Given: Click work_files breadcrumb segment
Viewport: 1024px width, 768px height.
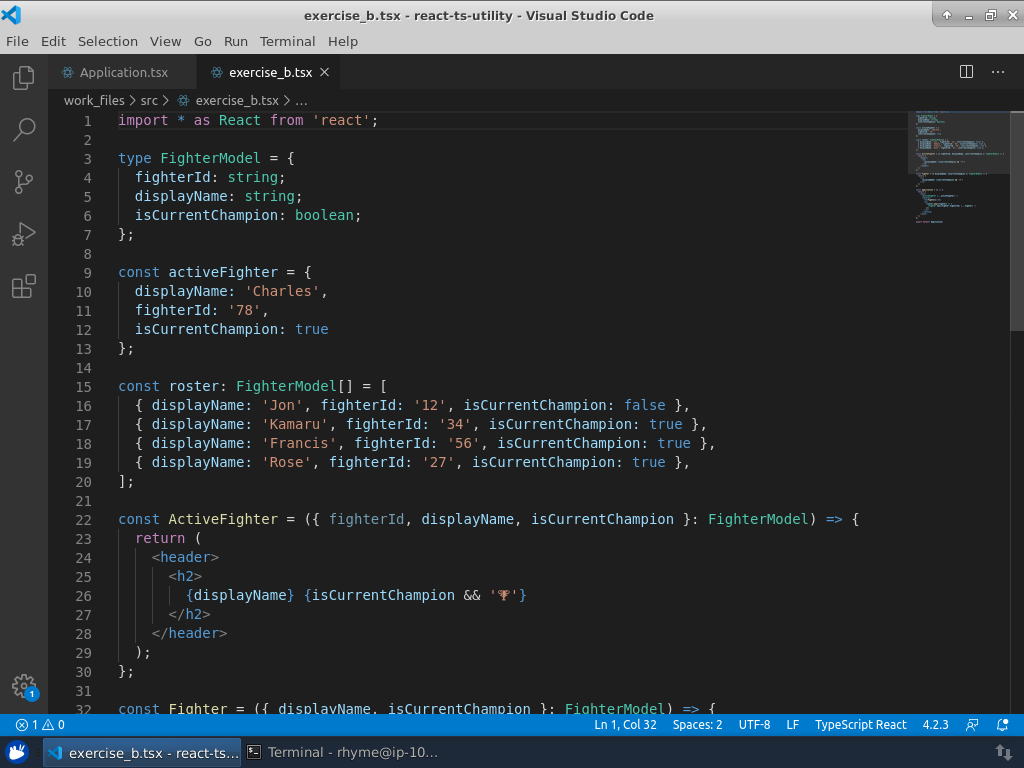Looking at the screenshot, I should [94, 101].
